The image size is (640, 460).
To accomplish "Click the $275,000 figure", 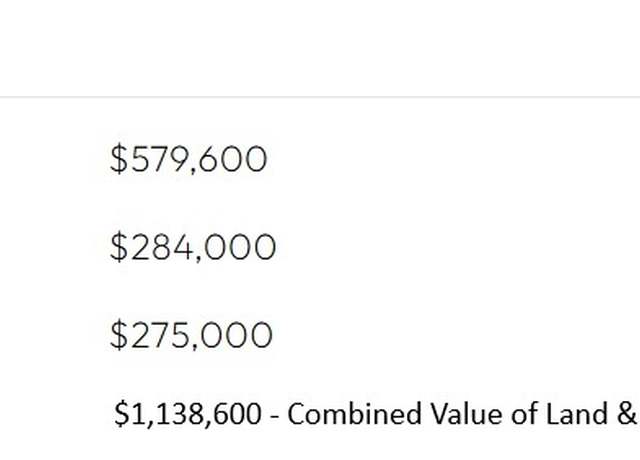I will pos(191,335).
